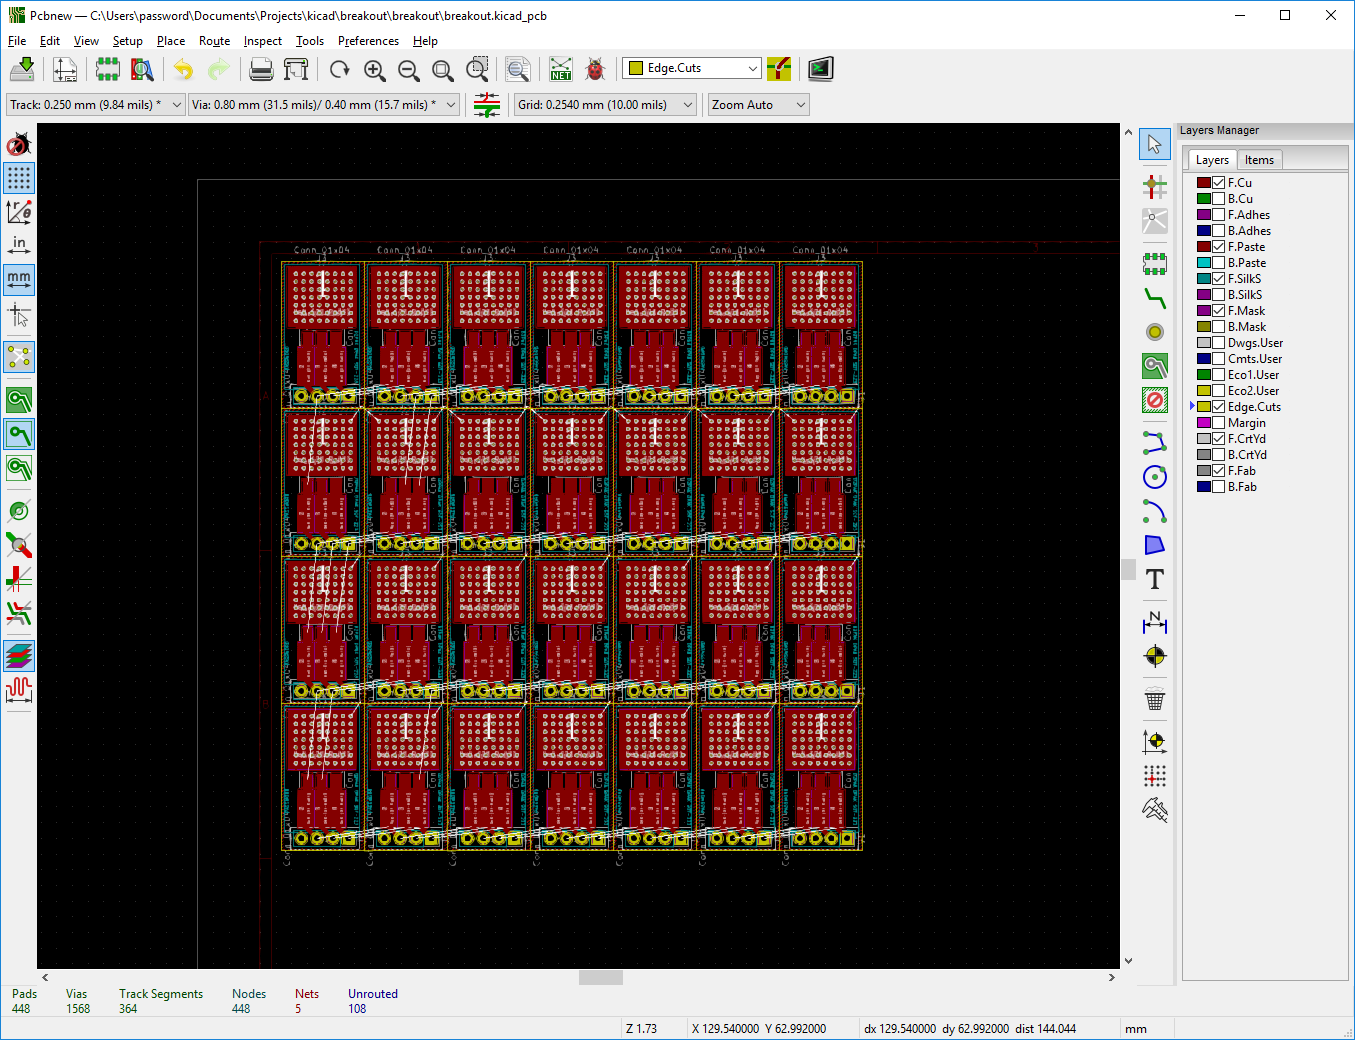Switch to the Items tab
The image size is (1355, 1040).
coord(1259,160)
